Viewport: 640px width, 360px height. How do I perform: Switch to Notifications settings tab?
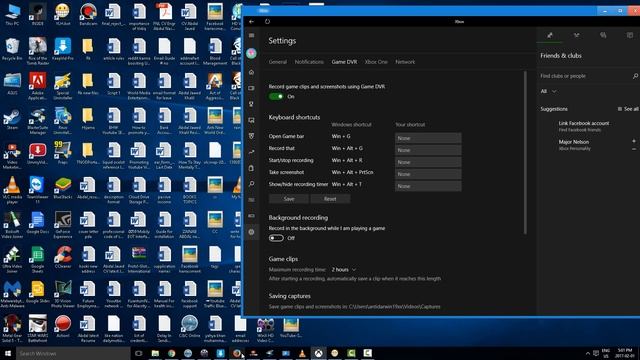point(309,62)
